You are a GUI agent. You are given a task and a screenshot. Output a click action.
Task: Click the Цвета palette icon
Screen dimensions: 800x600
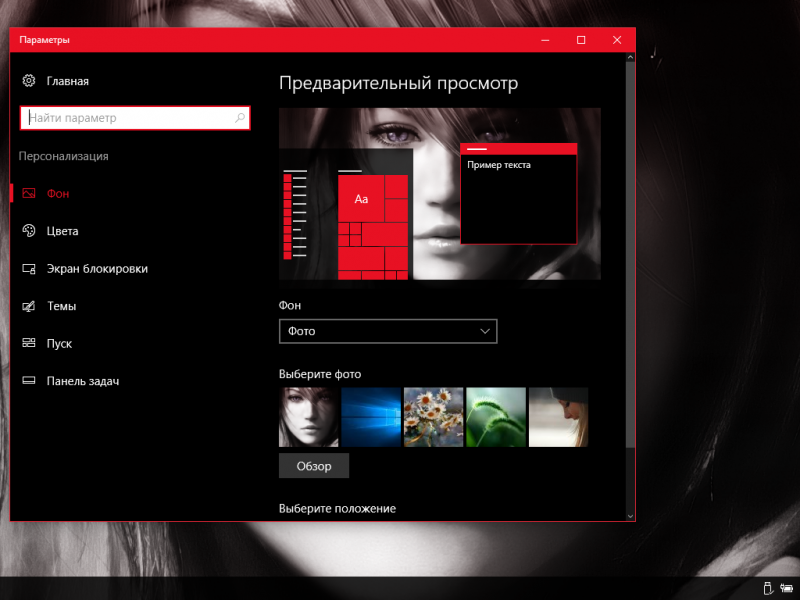click(x=29, y=231)
